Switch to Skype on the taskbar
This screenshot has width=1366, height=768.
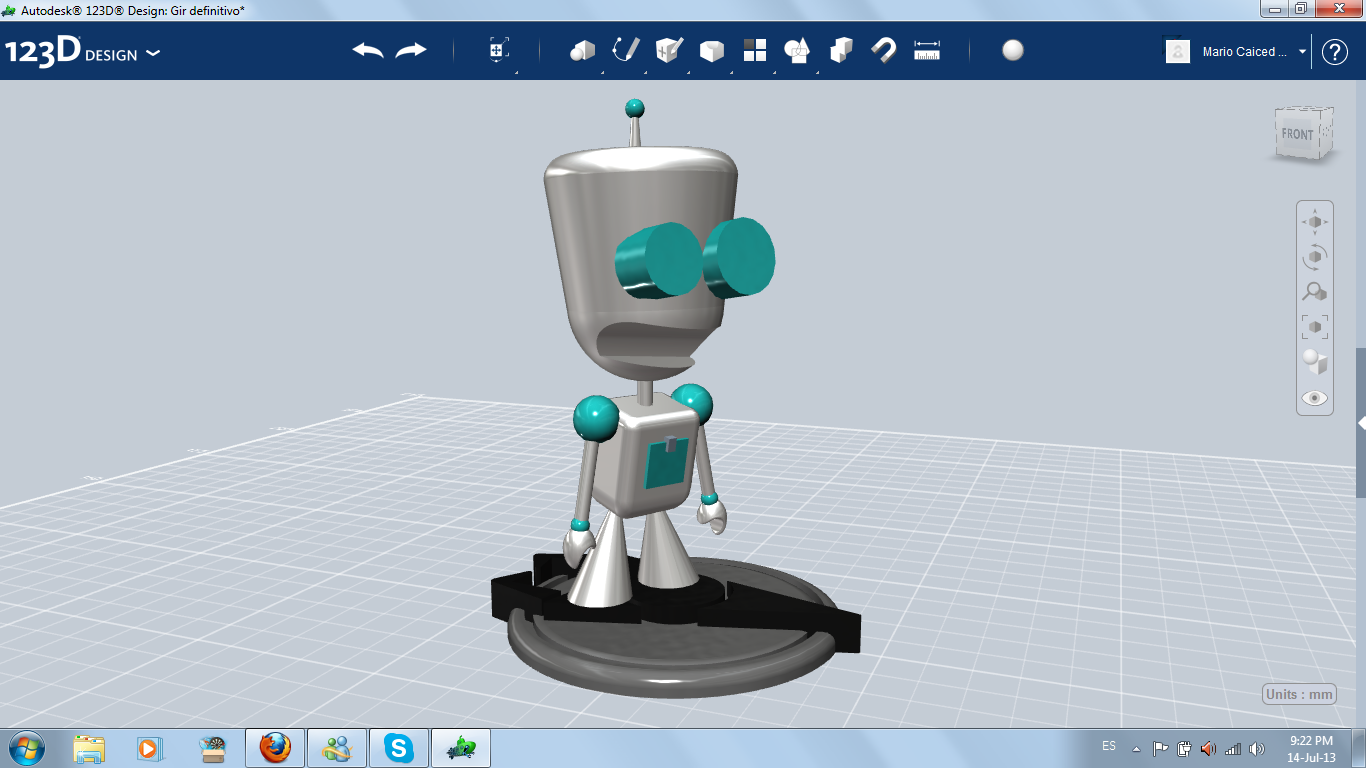click(399, 748)
